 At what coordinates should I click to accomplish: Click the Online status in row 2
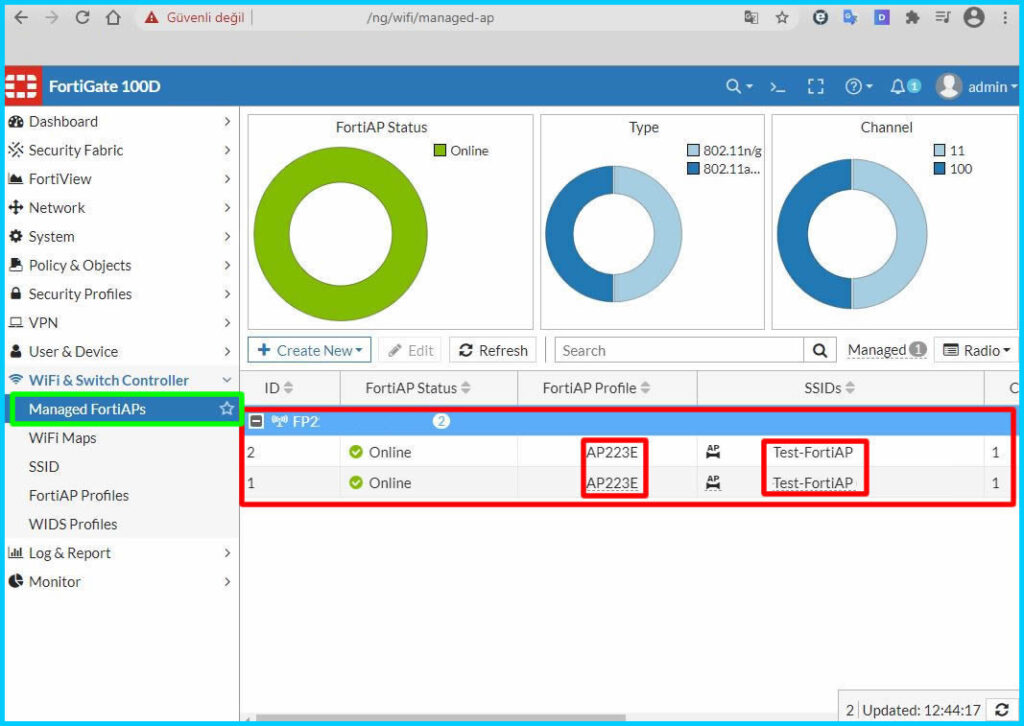(x=380, y=452)
